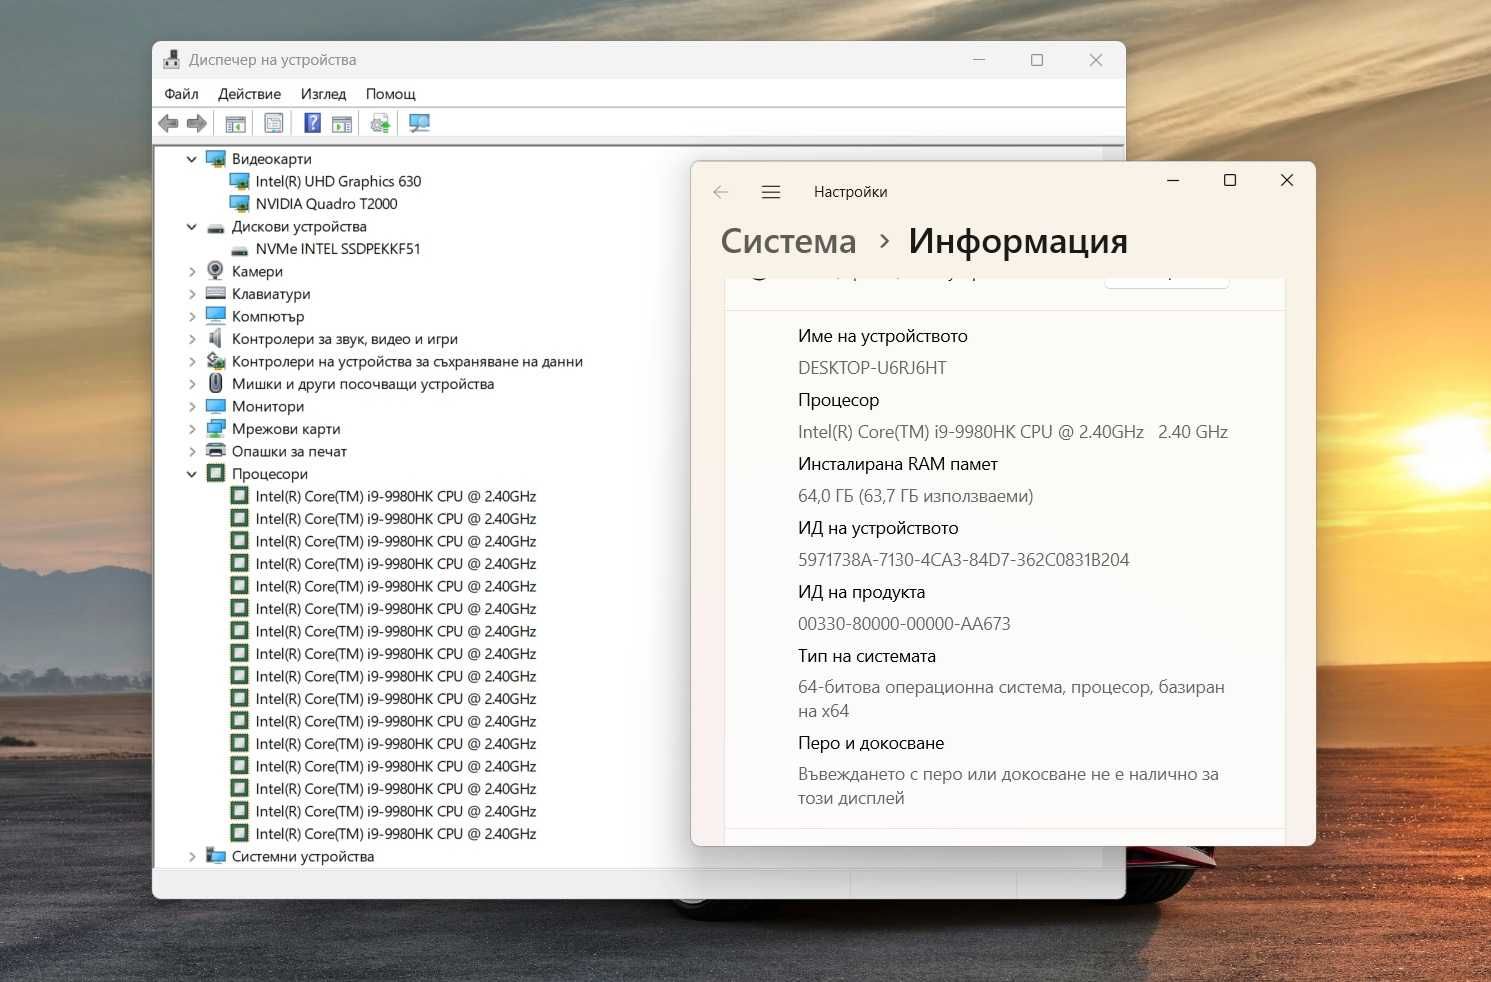1491x982 pixels.
Task: Select processor value ending 2.40 GHz in Настройки
Action: coord(1013,432)
